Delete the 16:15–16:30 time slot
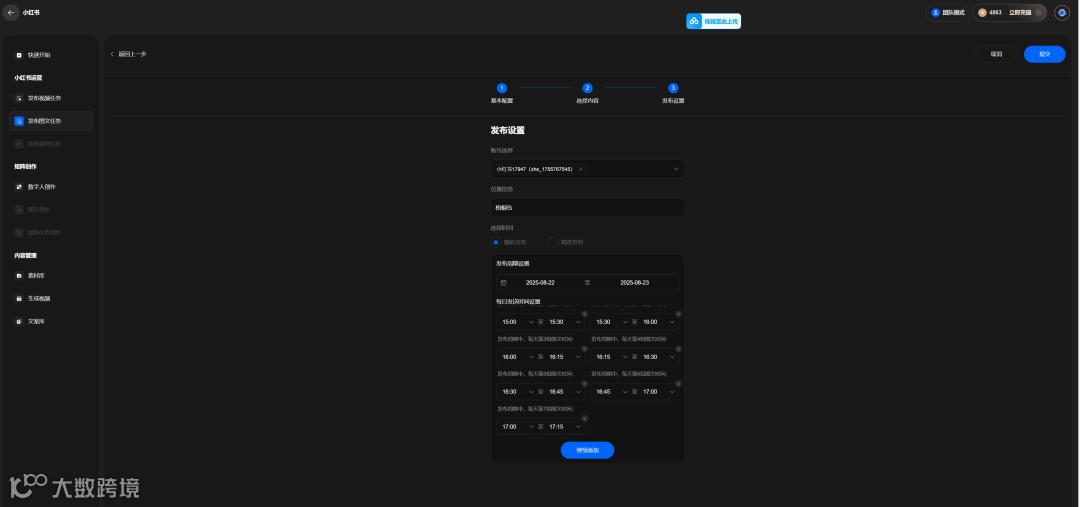Screen dimensions: 1080x507 pyautogui.click(x=678, y=349)
